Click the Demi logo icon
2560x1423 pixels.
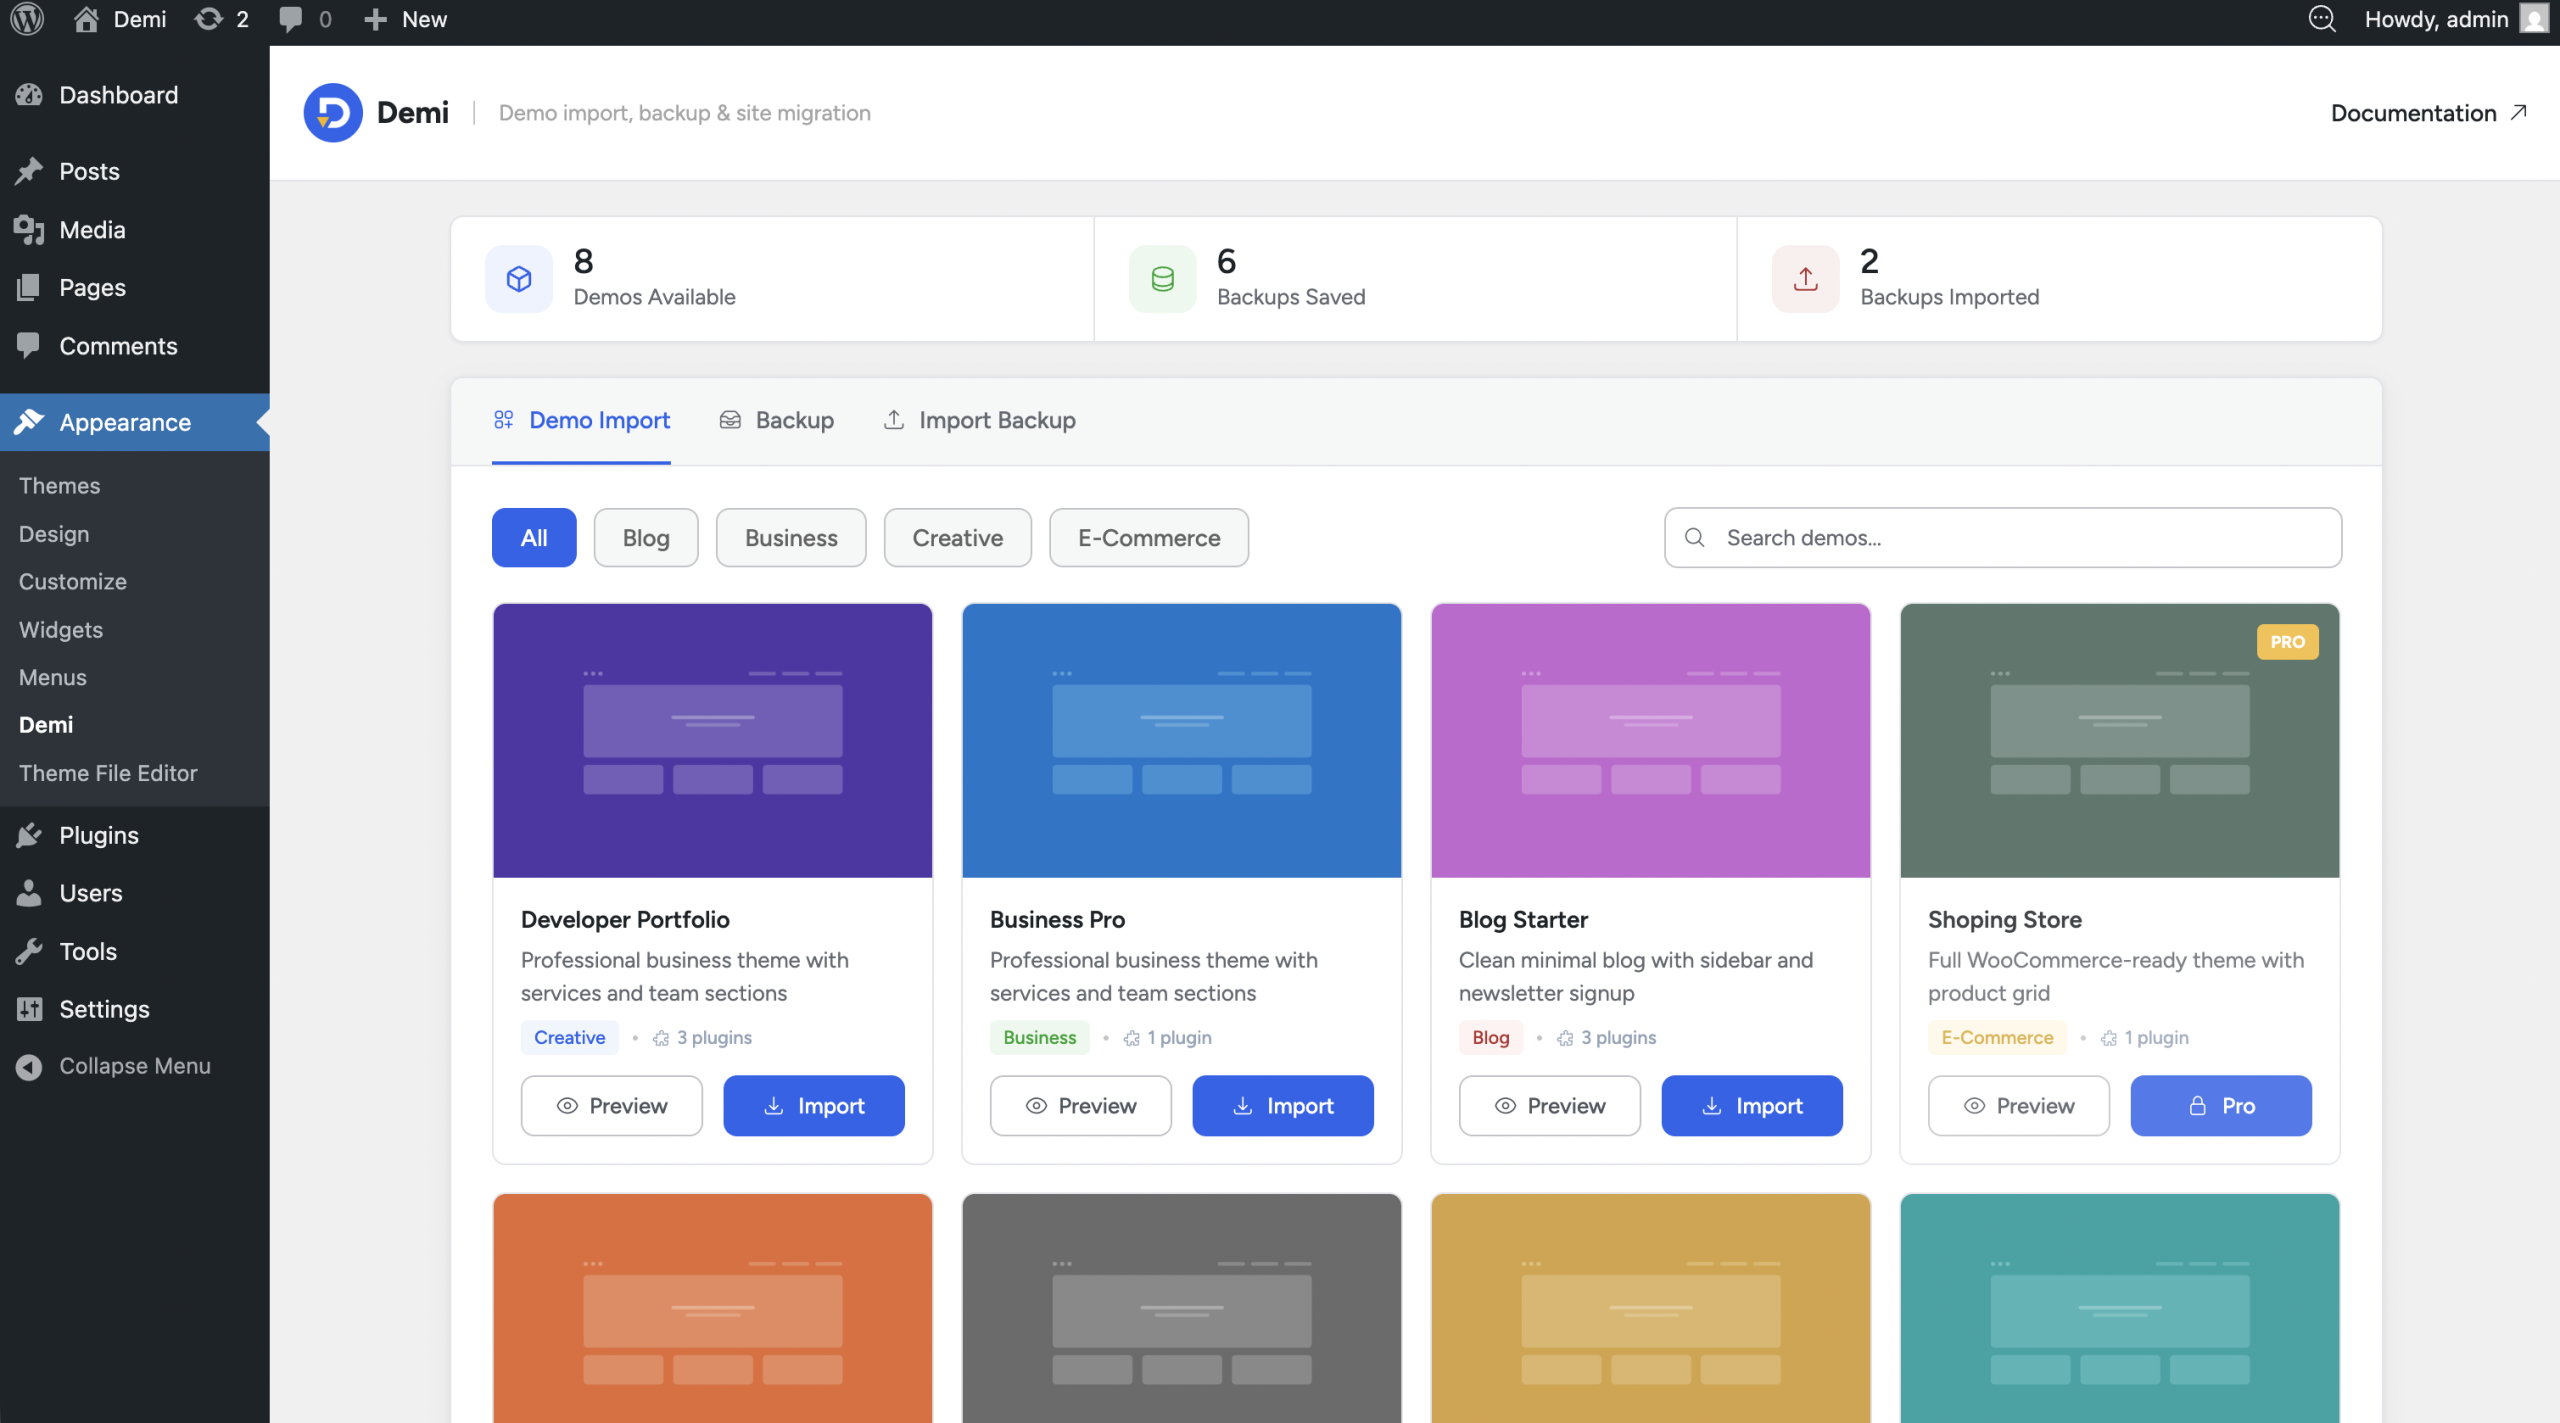click(333, 113)
